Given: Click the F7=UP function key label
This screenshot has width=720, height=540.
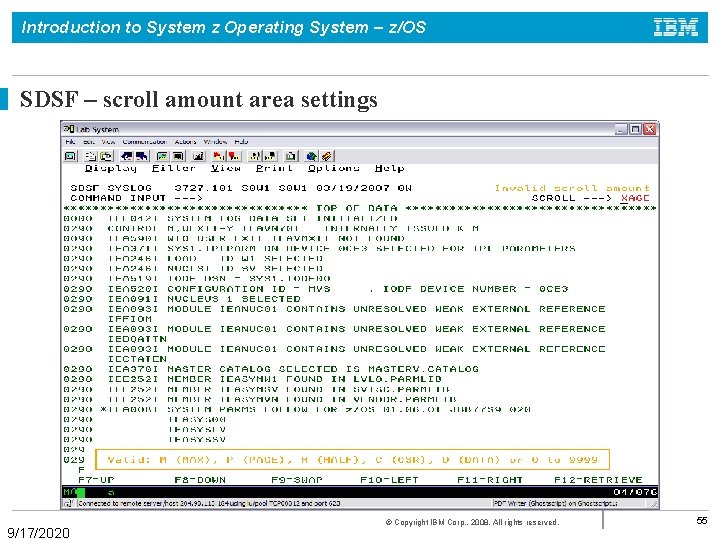Looking at the screenshot, I should click(x=96, y=480).
